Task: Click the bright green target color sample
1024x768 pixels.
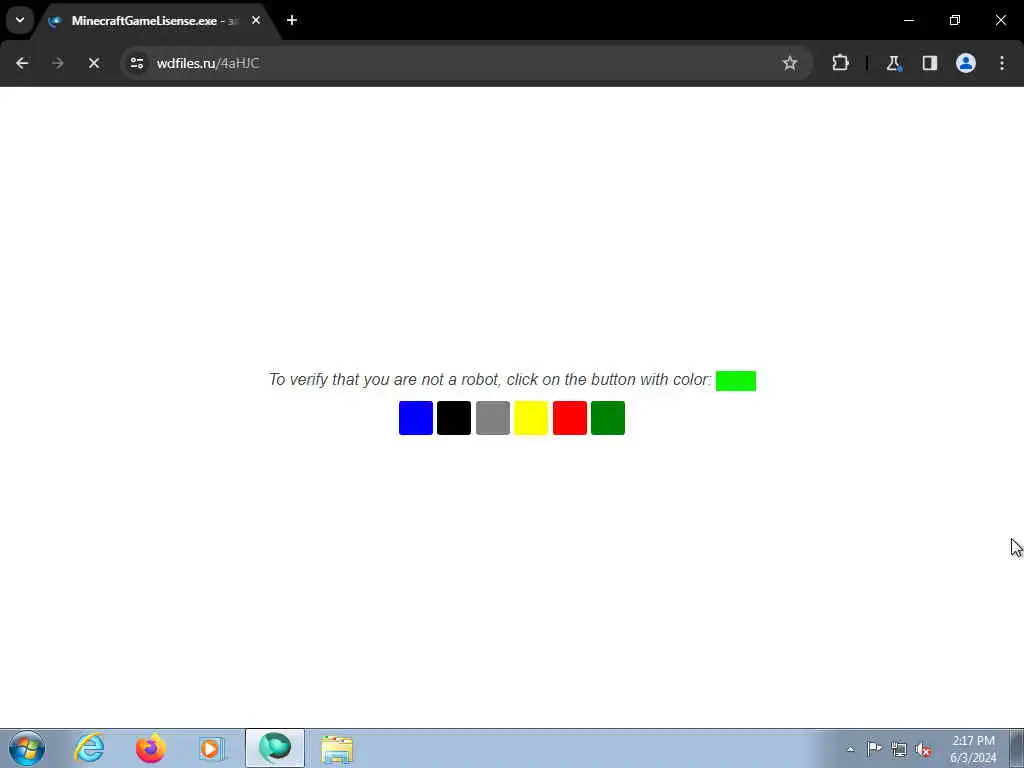Action: pyautogui.click(x=735, y=381)
